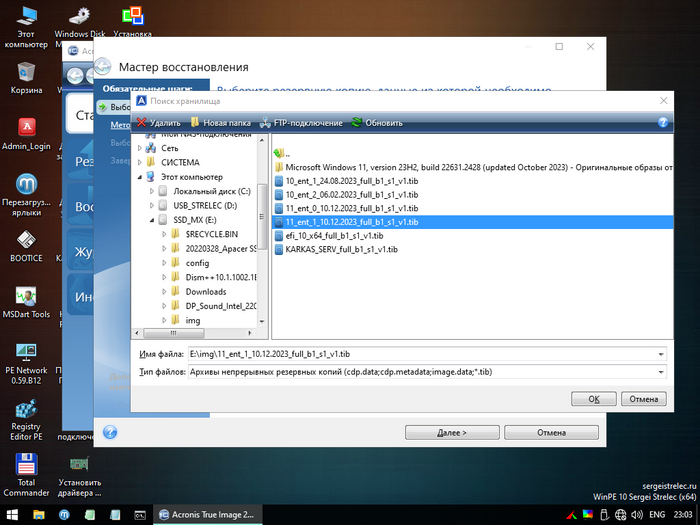Open the Windows Start menu
Viewport: 700px width, 525px height.
point(12,515)
